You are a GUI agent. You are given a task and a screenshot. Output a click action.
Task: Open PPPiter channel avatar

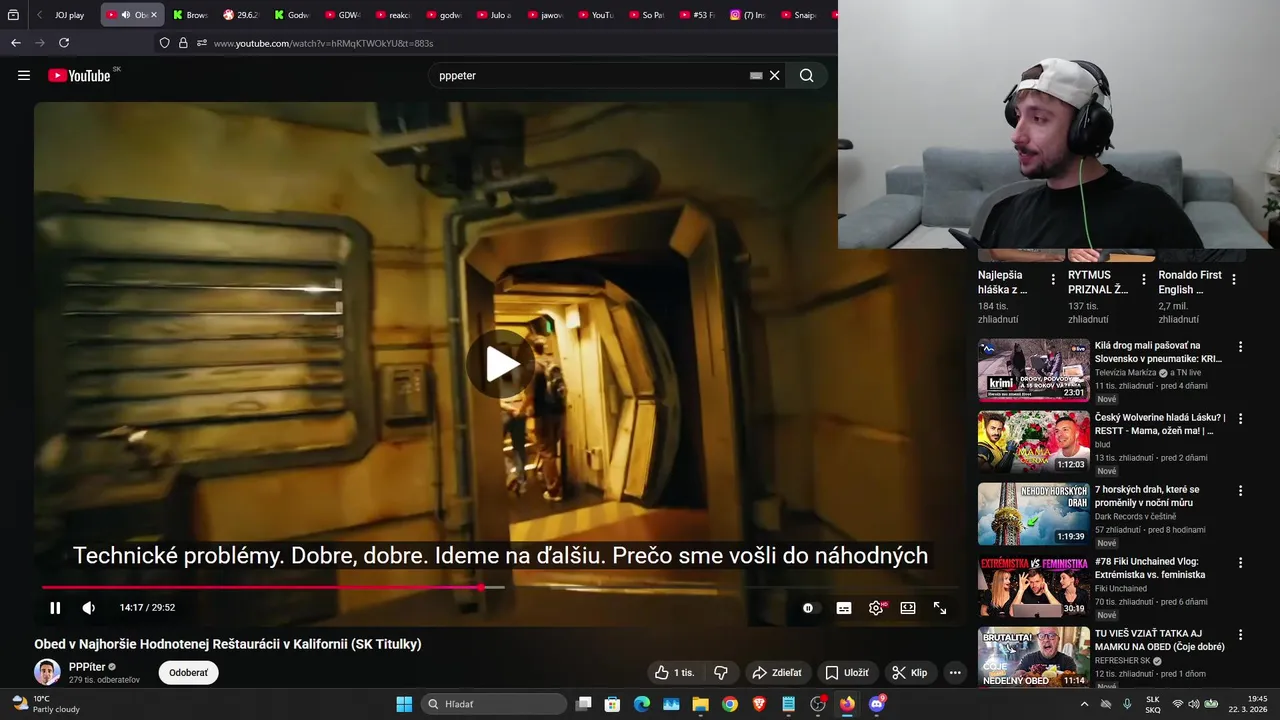tap(47, 672)
